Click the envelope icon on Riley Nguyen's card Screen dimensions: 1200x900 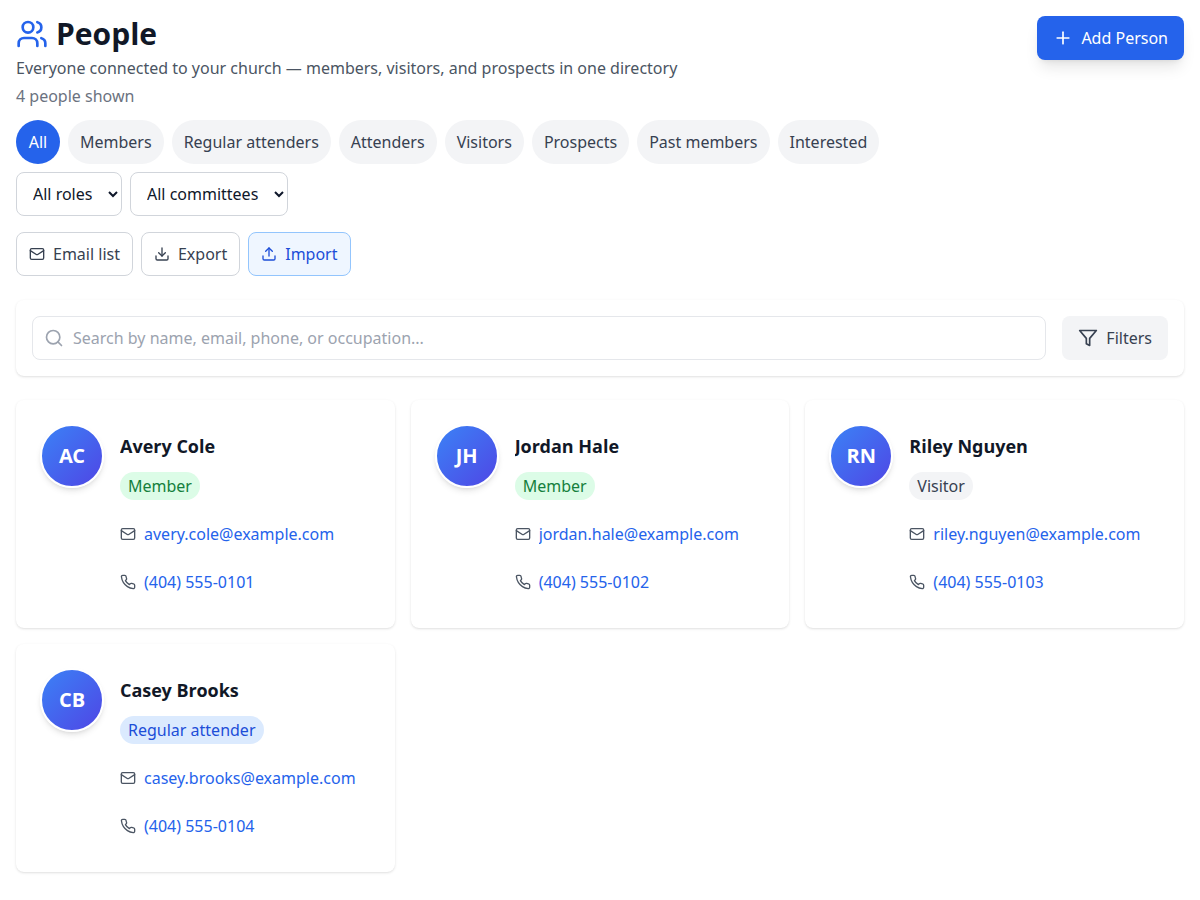pos(917,534)
